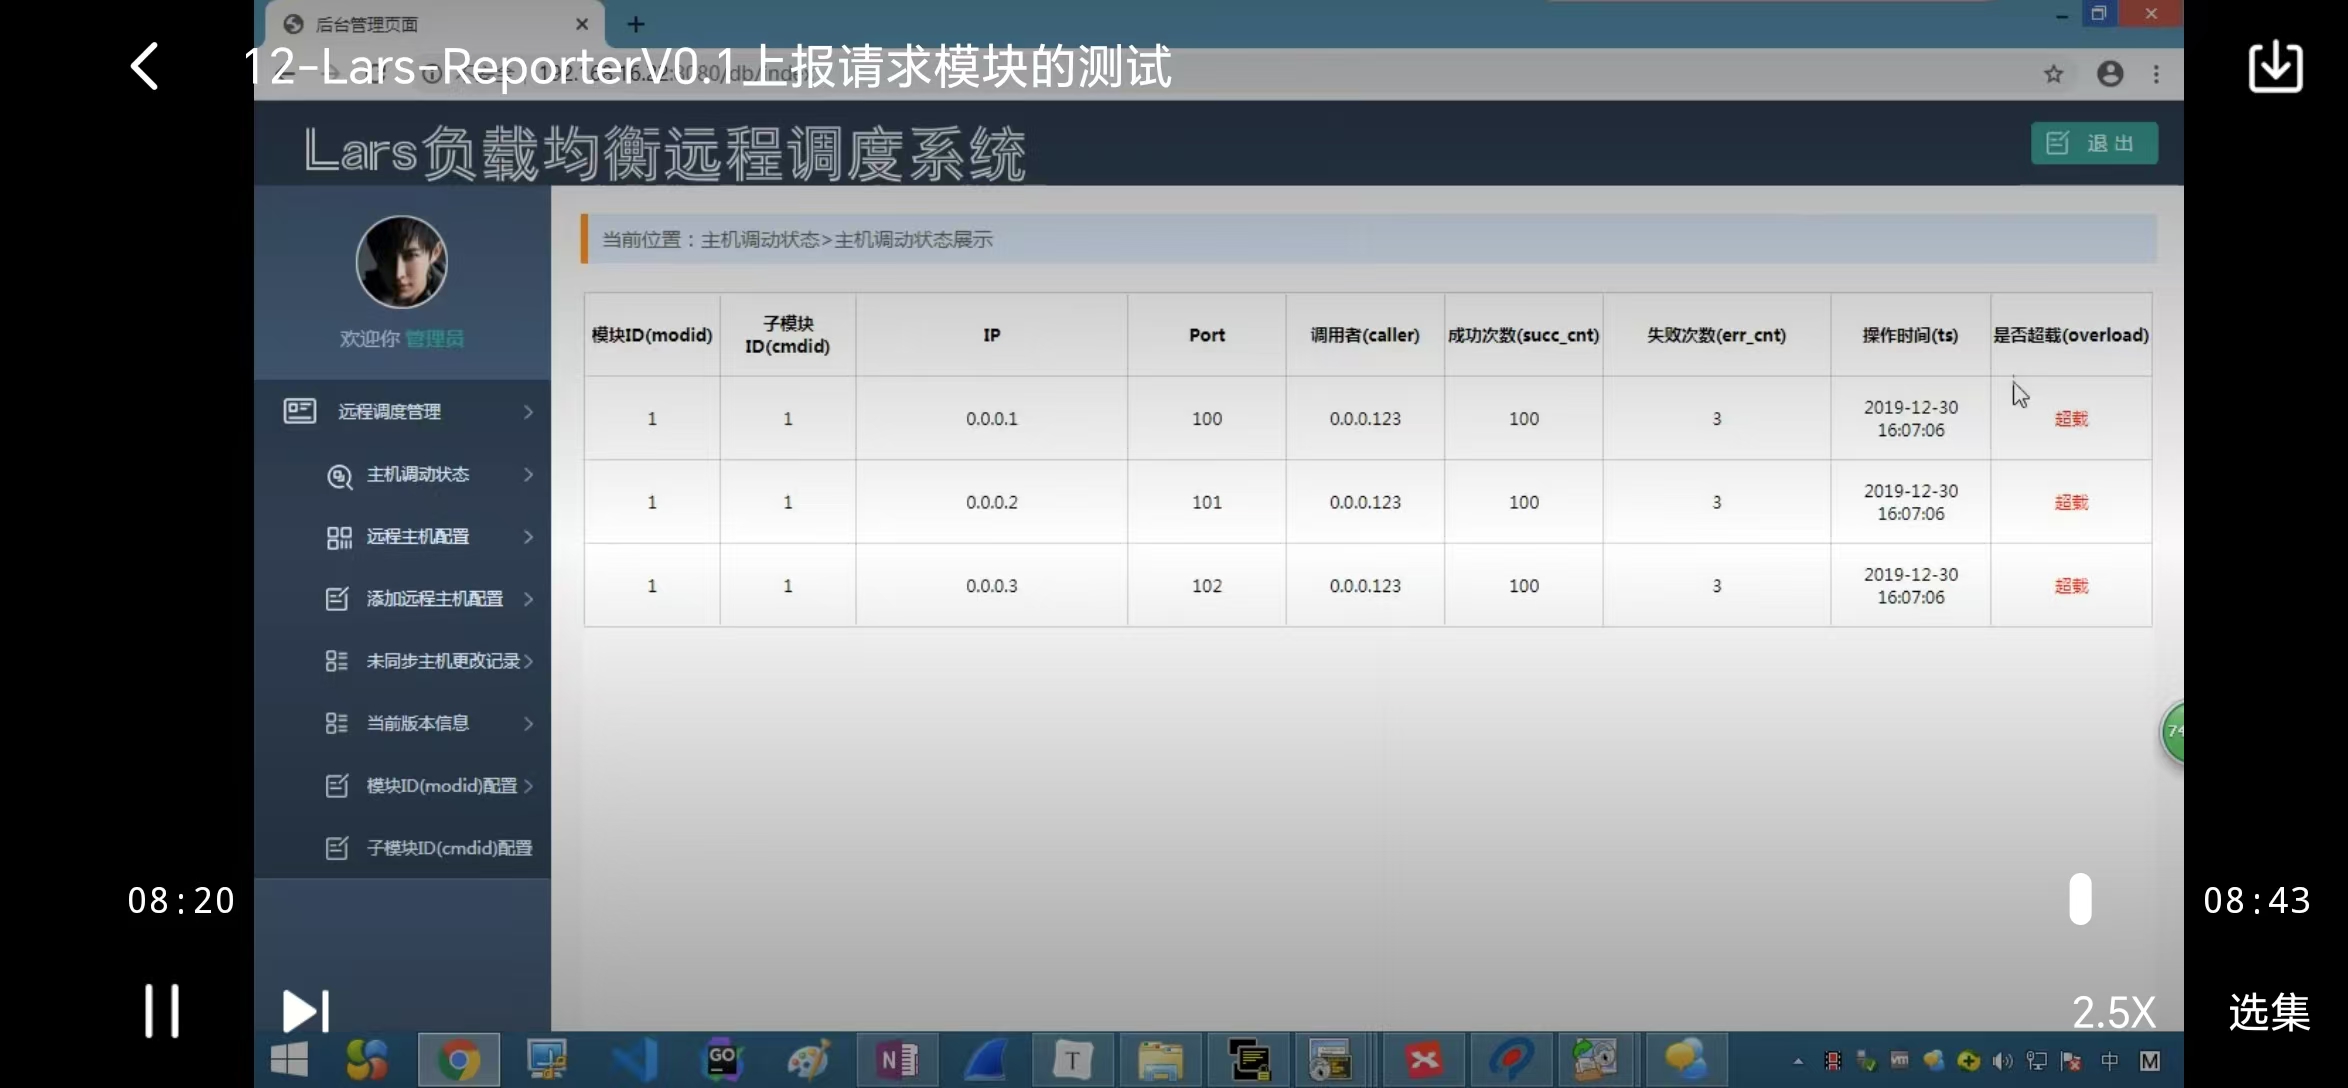
Task: Click the 添加远程主机配置 edit icon
Action: (337, 599)
